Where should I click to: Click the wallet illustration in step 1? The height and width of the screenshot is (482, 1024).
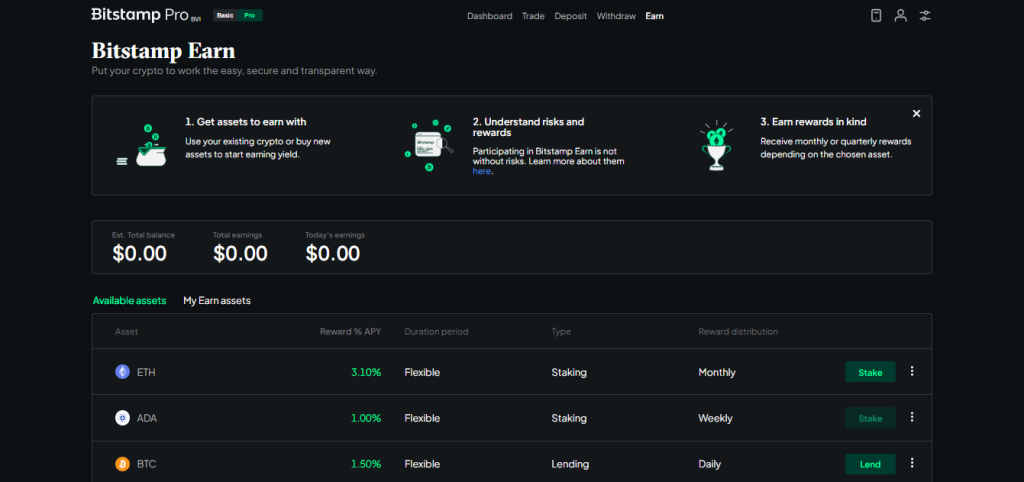click(x=143, y=146)
